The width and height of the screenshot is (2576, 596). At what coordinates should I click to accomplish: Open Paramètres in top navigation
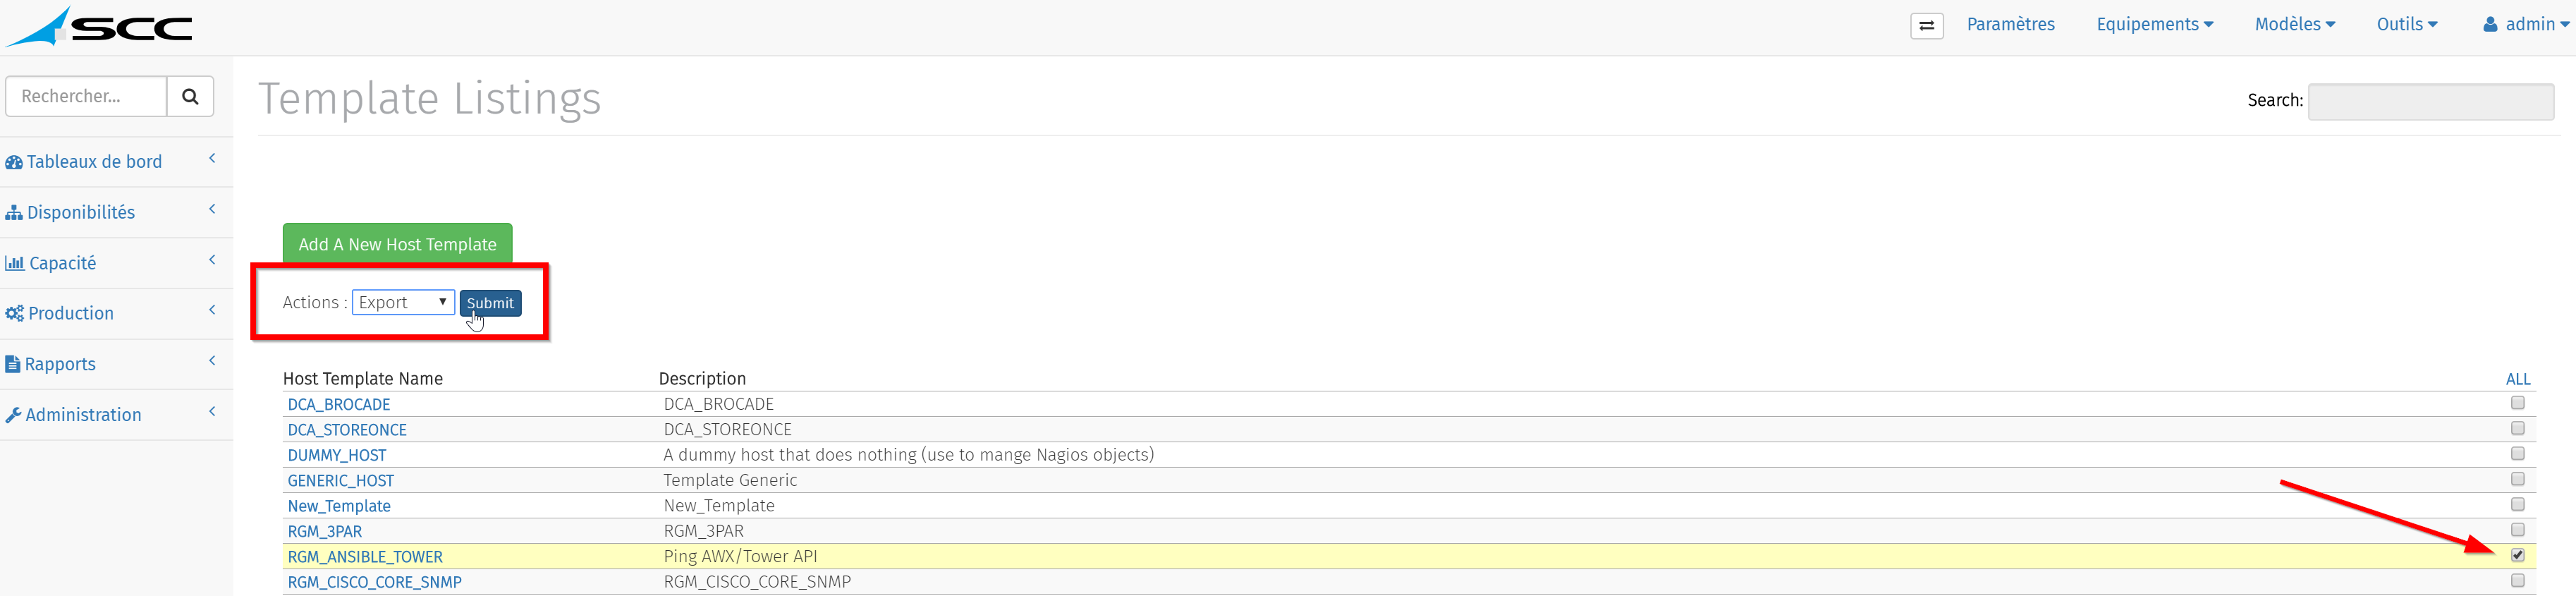pos(2010,24)
